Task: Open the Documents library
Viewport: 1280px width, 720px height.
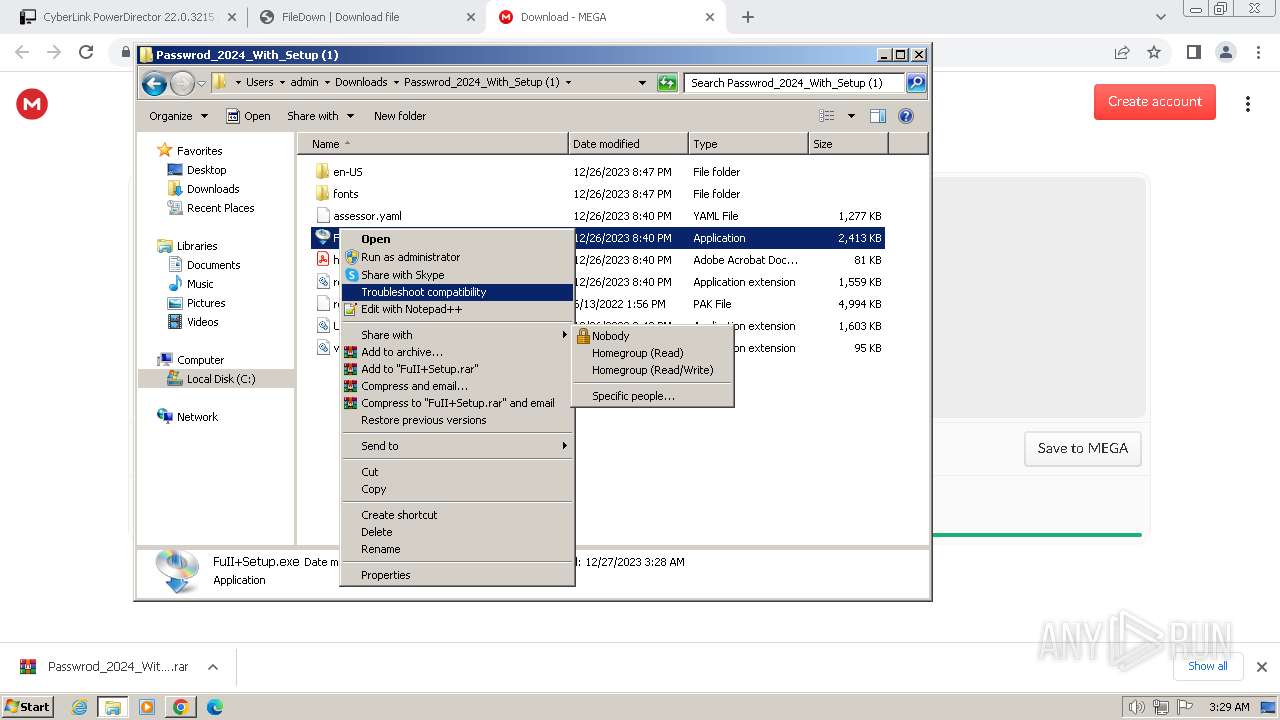Action: tap(213, 265)
